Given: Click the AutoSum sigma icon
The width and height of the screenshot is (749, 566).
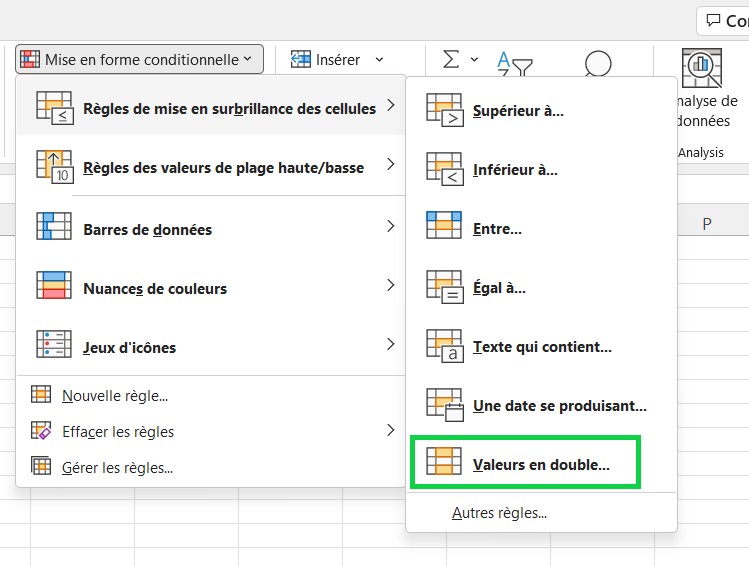Looking at the screenshot, I should (x=451, y=59).
